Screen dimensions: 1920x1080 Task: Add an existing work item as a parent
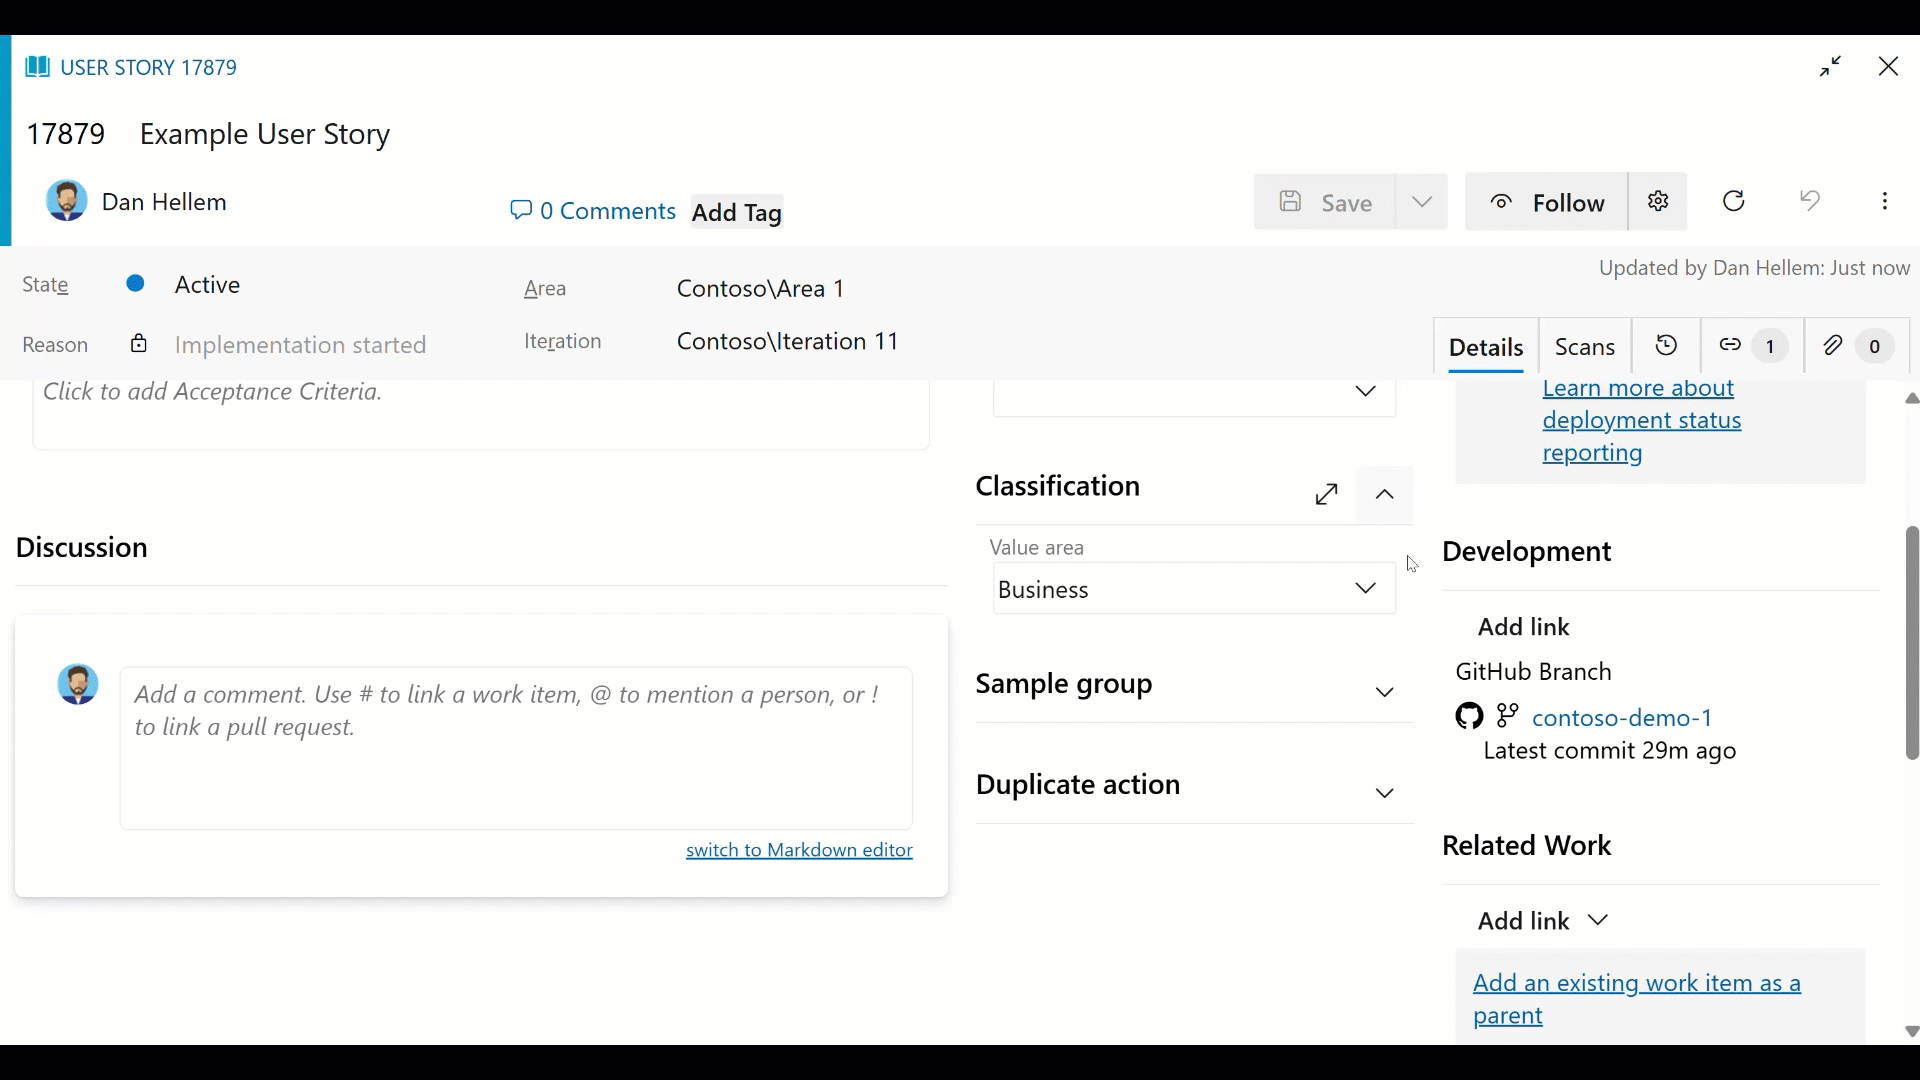1637,998
